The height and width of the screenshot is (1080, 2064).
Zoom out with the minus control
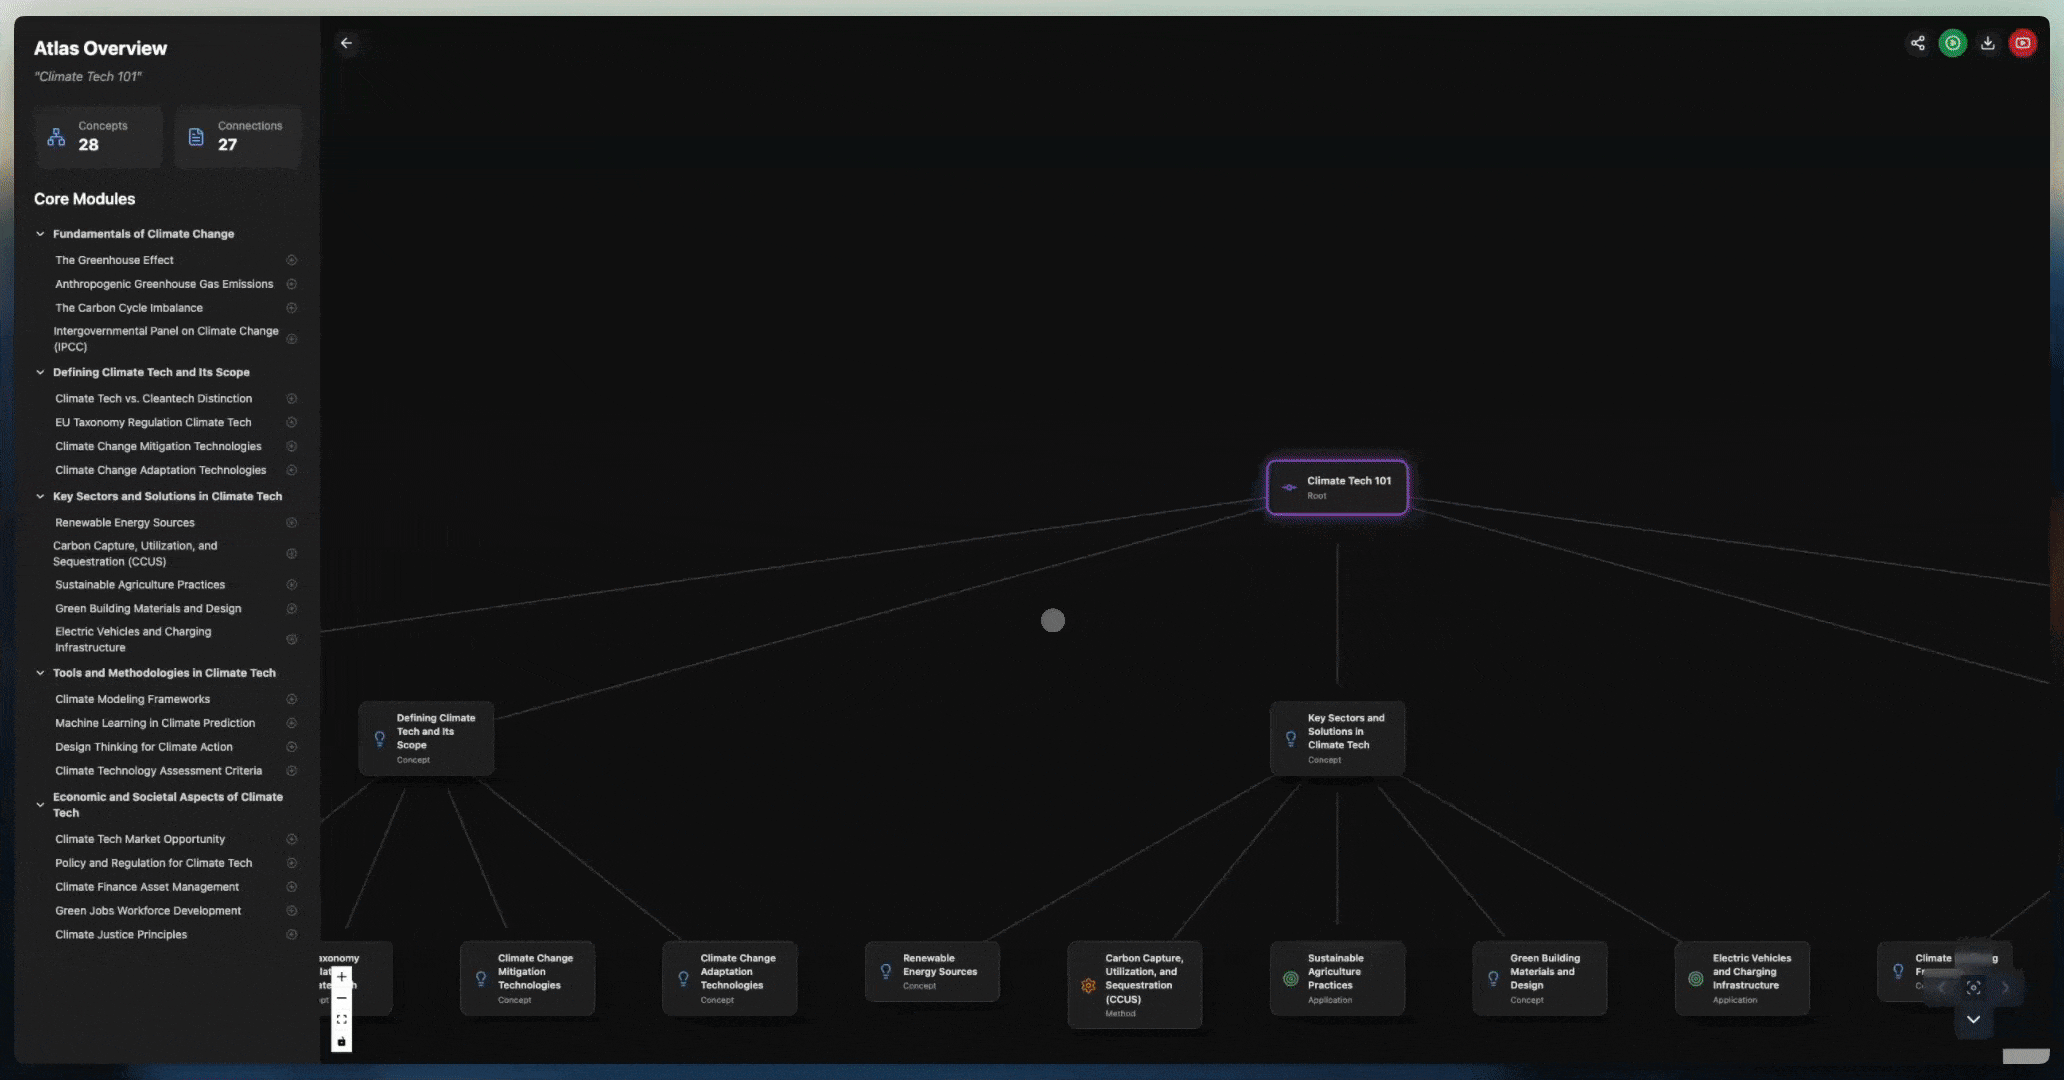click(342, 998)
